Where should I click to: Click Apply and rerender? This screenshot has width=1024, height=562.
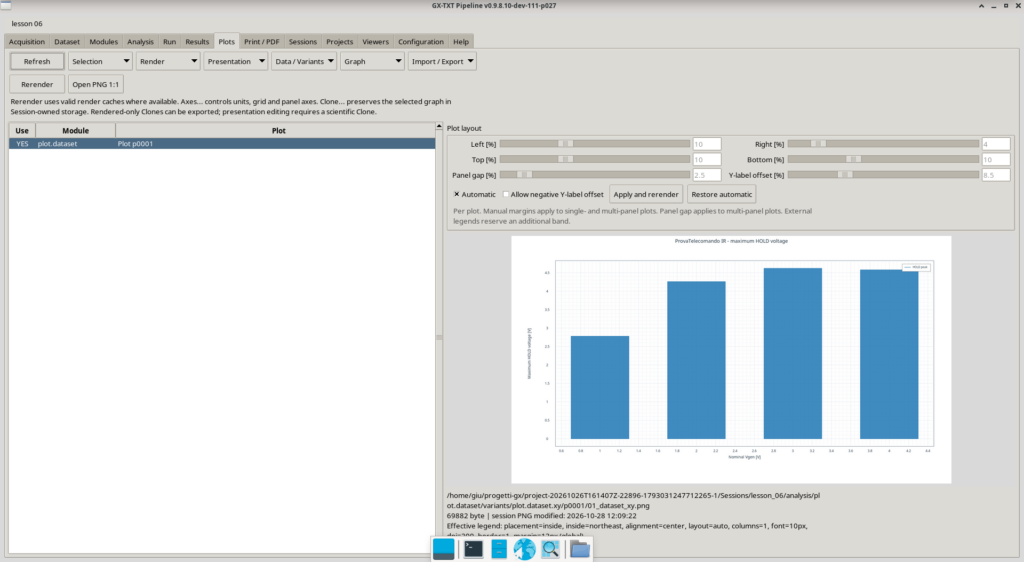pos(646,195)
